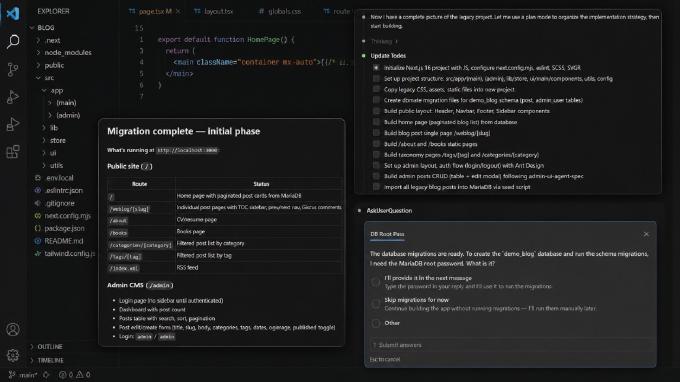Check the "Build home page" todo
Screen dimensions: 680x382
coord(376,122)
